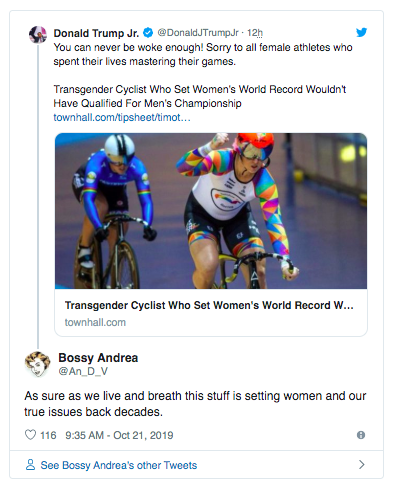Click the Twitter bird logo icon
Viewport: 394px width, 487px height.
(x=361, y=32)
